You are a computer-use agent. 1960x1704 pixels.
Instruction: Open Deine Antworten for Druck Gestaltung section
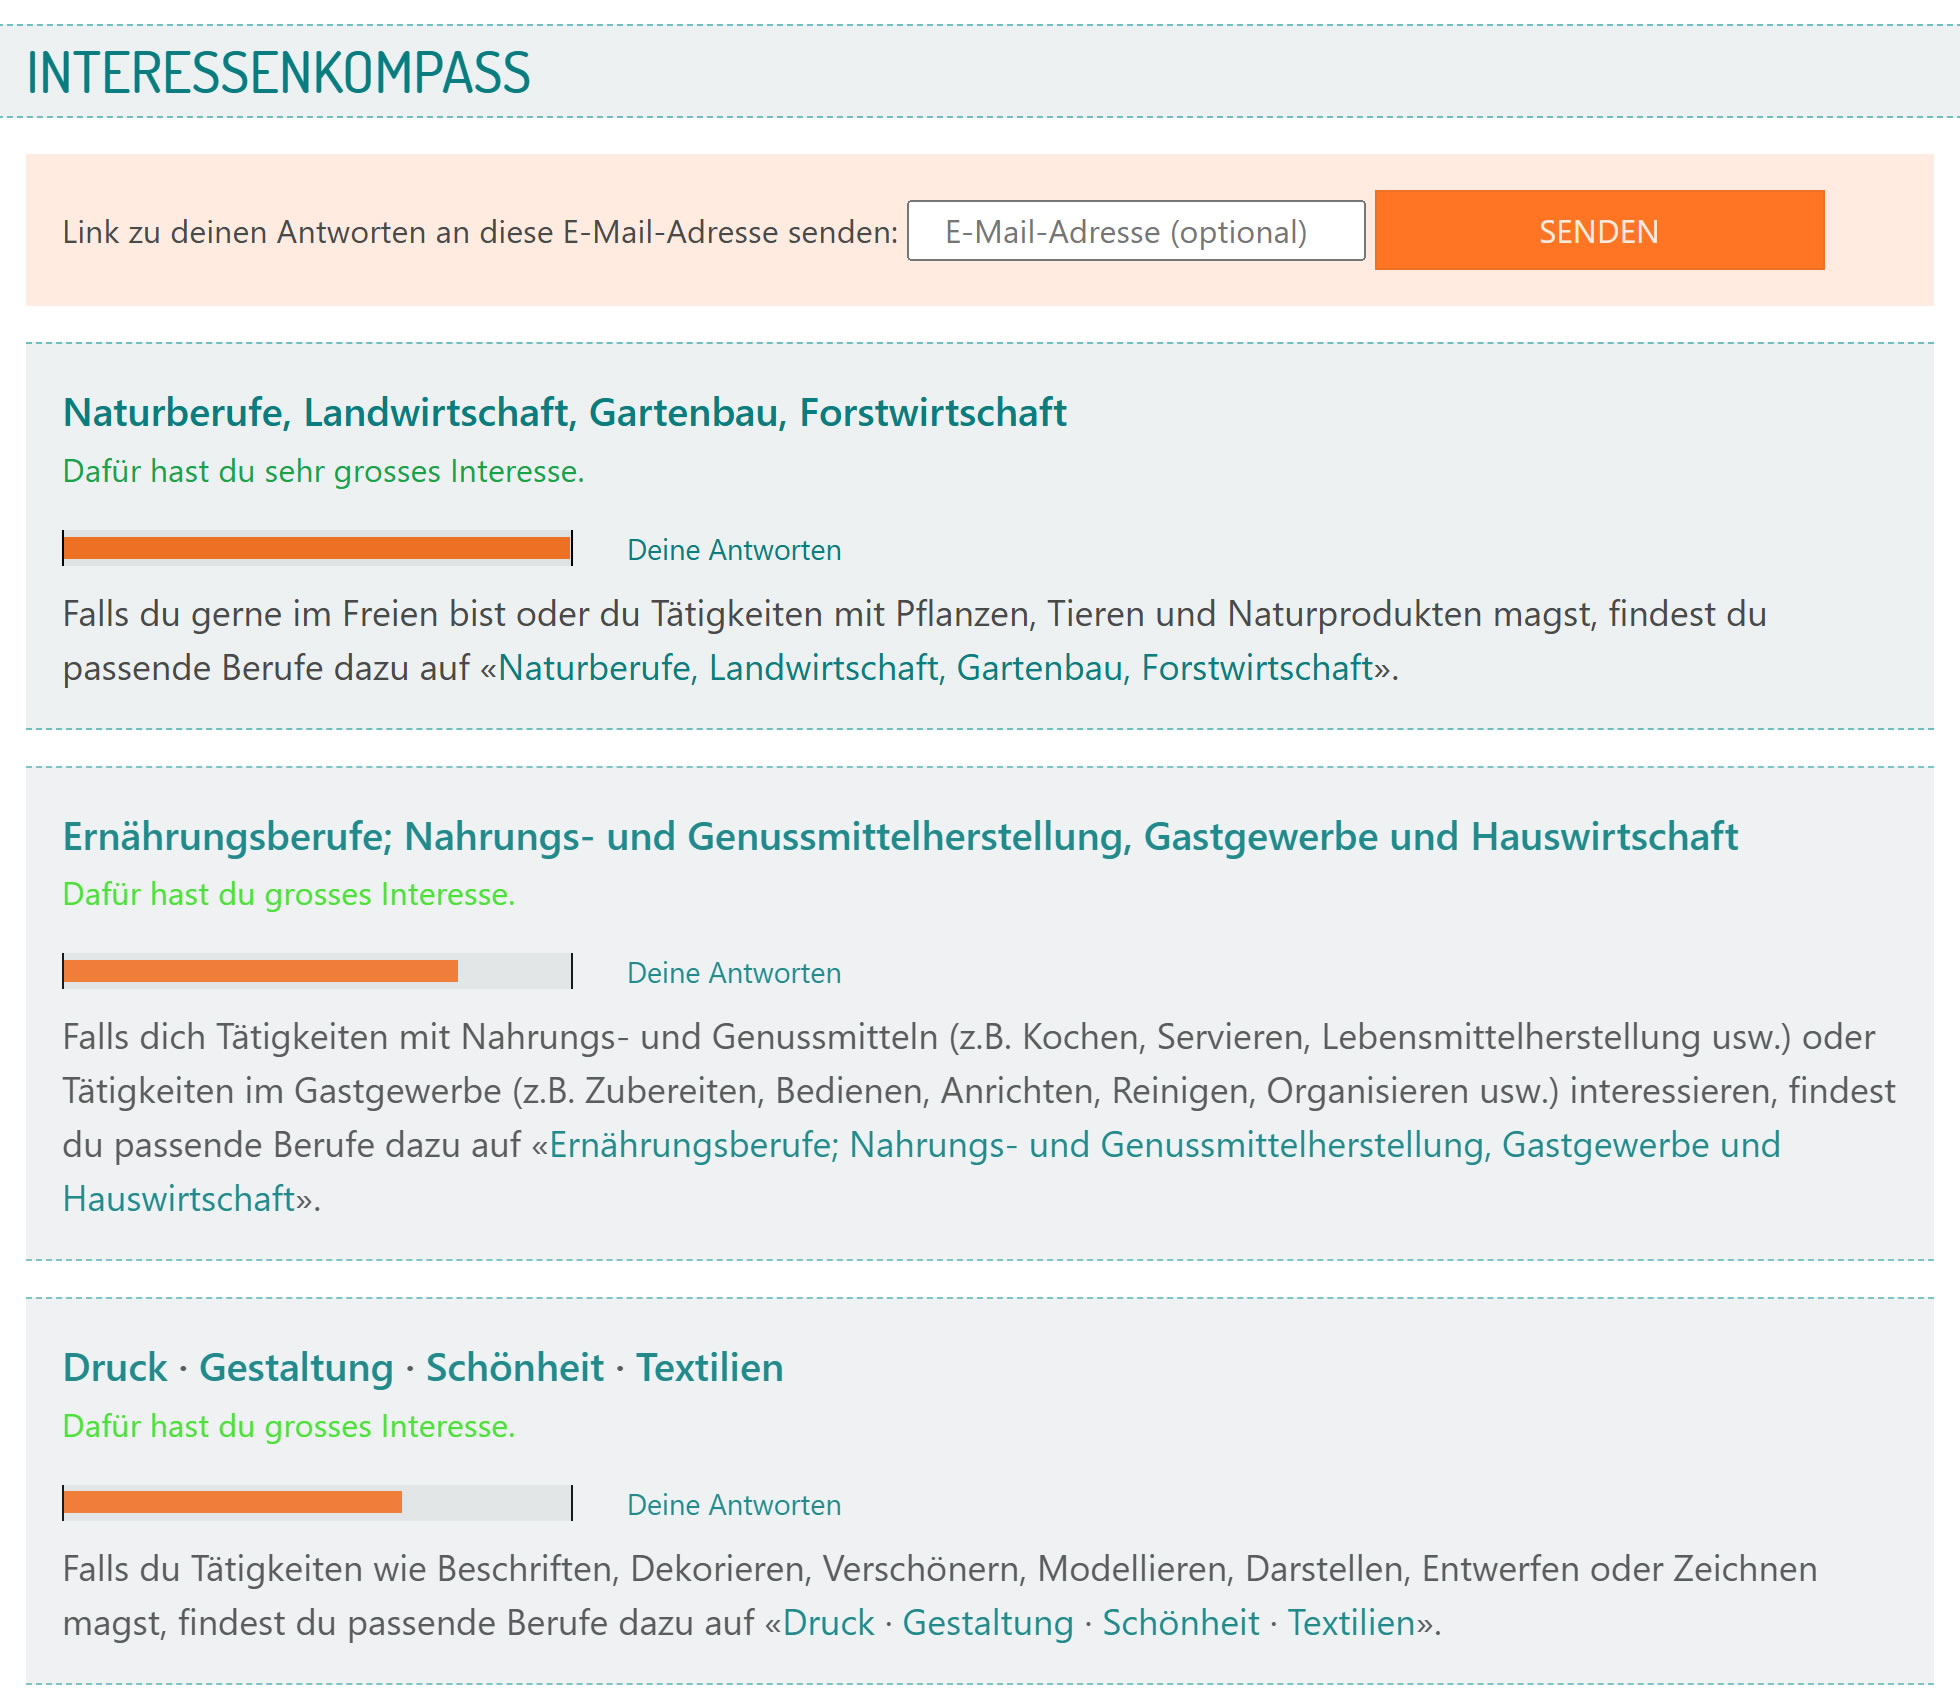734,1505
